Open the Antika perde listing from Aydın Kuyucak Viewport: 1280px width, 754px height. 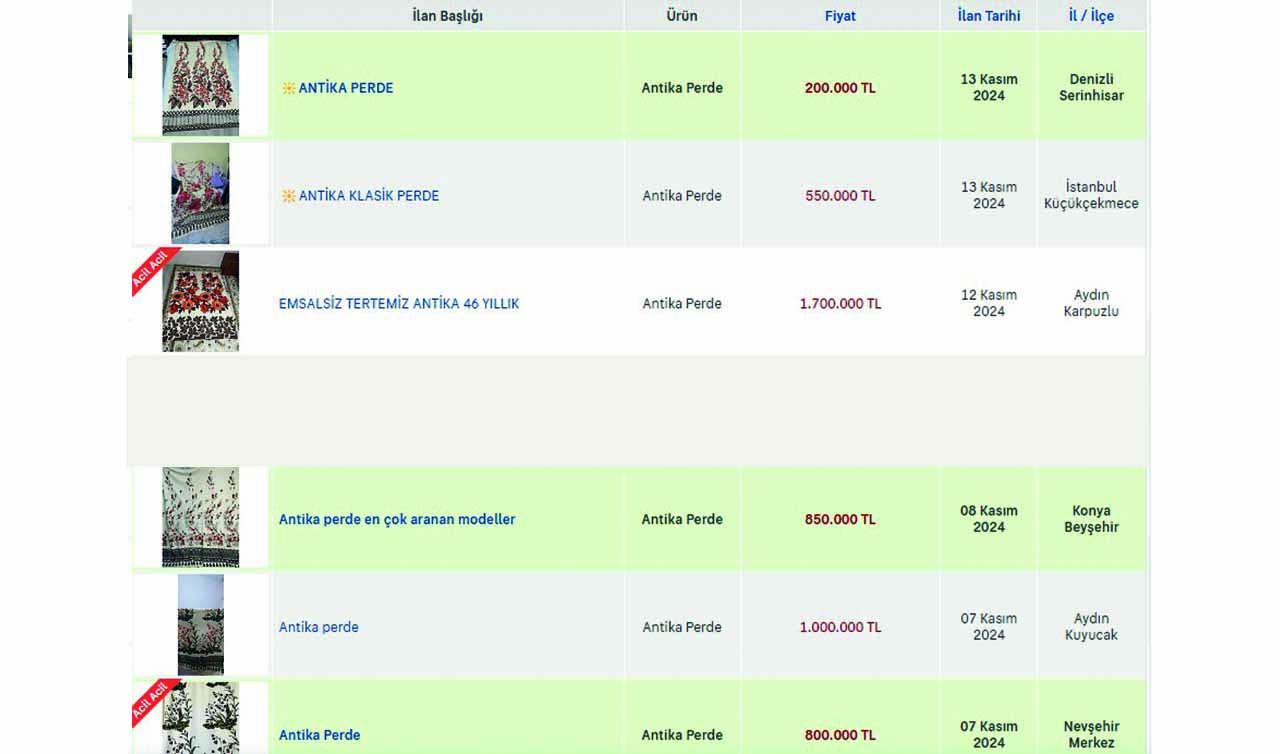[x=318, y=628]
